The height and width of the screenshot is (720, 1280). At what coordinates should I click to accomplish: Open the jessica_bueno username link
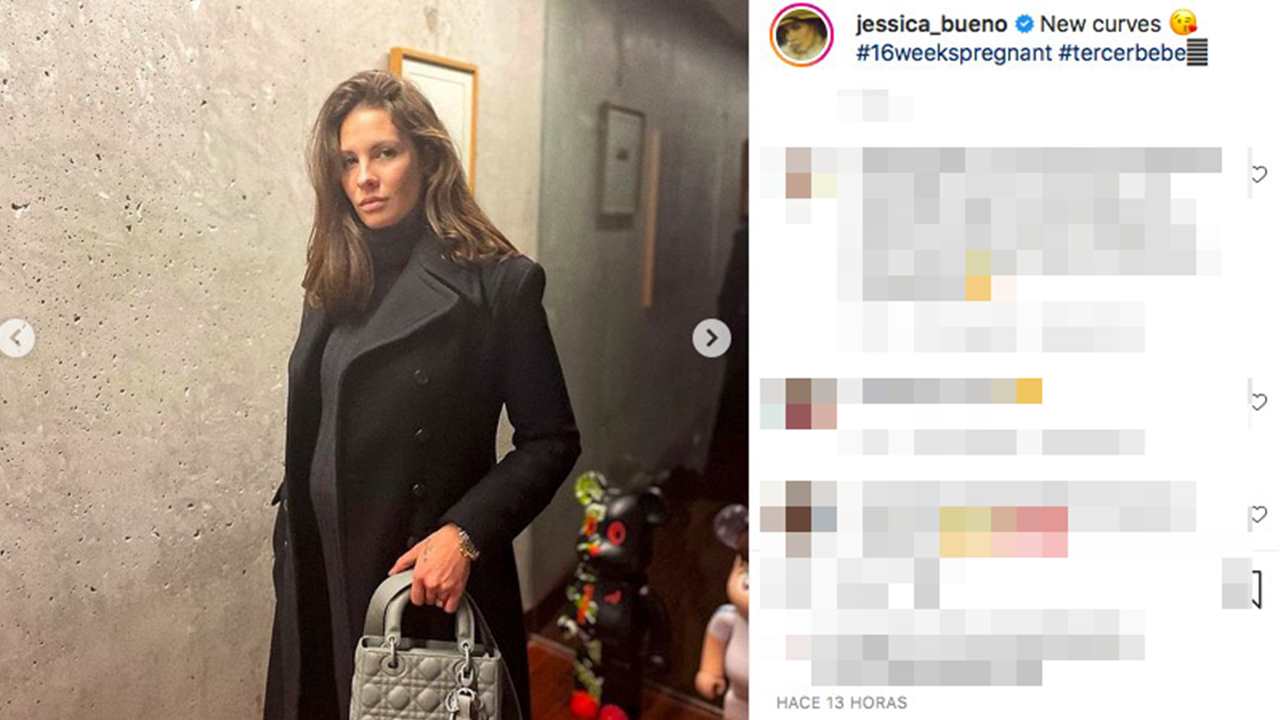click(x=933, y=24)
